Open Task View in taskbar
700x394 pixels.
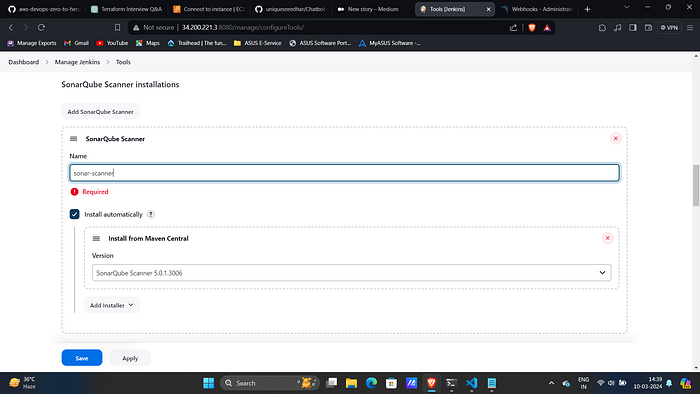coord(331,383)
